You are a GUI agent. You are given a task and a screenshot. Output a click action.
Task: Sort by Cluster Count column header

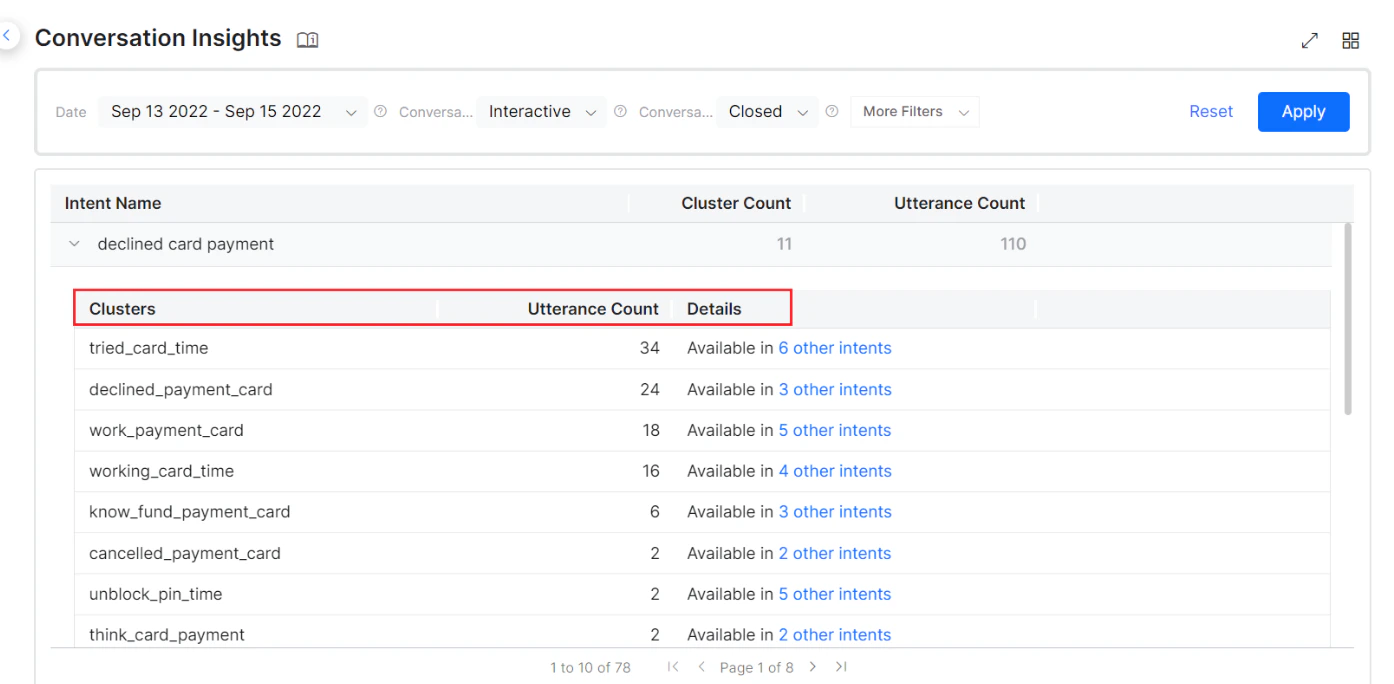736,203
